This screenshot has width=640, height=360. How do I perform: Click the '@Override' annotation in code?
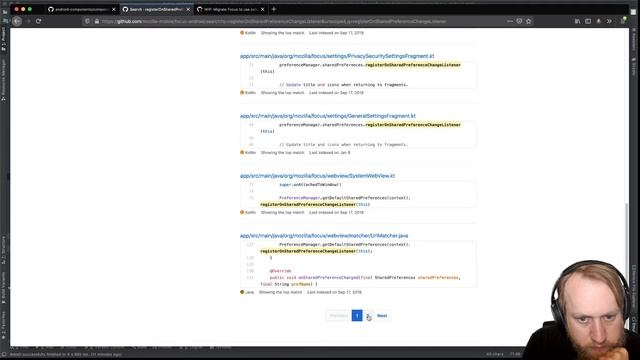pyautogui.click(x=280, y=271)
